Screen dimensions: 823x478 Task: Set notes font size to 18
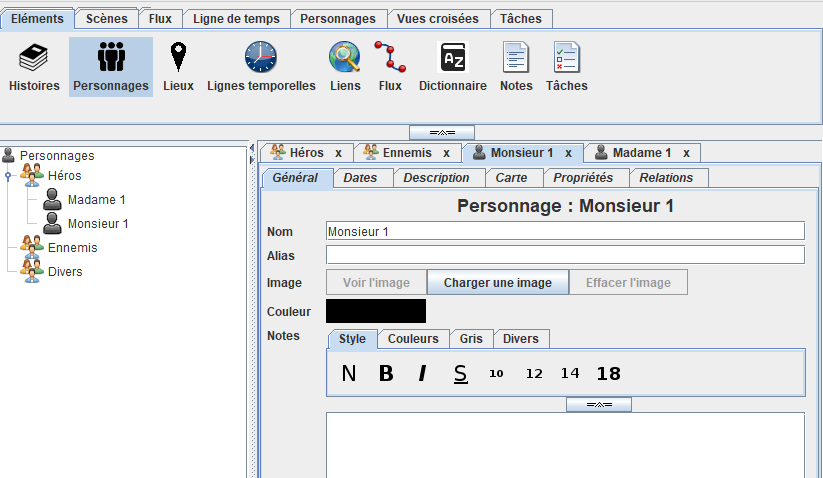pyautogui.click(x=609, y=374)
